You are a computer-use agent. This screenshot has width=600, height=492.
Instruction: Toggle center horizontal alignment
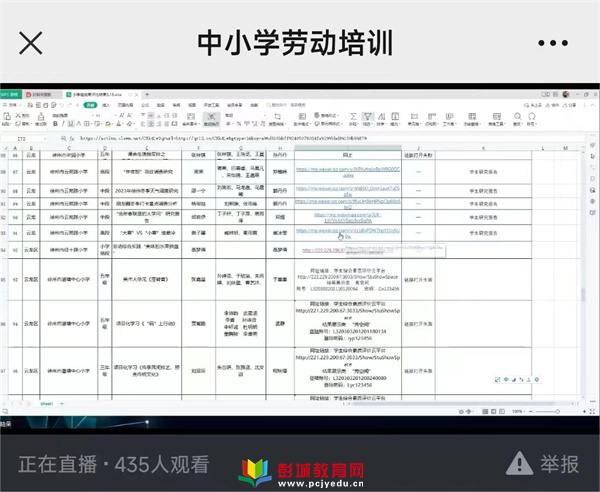[151, 124]
